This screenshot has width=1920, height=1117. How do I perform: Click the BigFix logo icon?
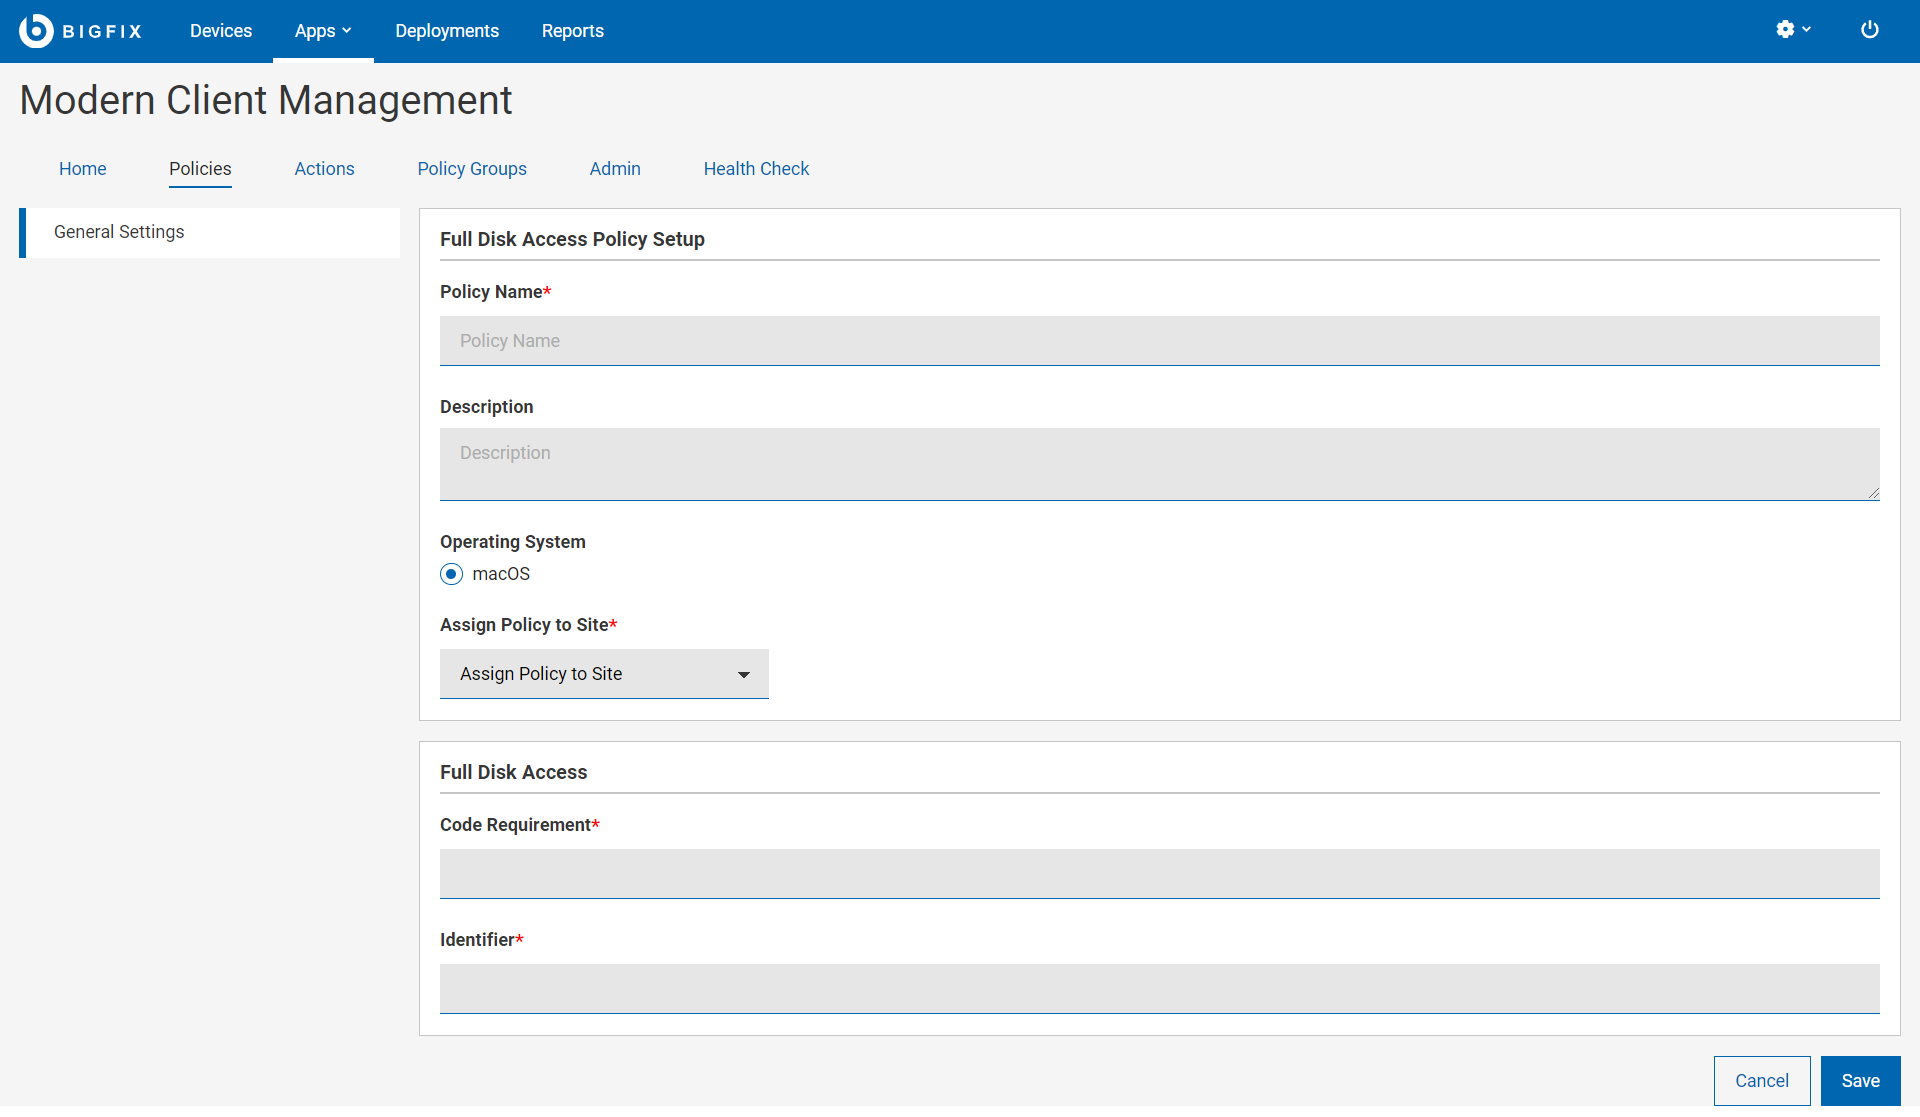(36, 31)
